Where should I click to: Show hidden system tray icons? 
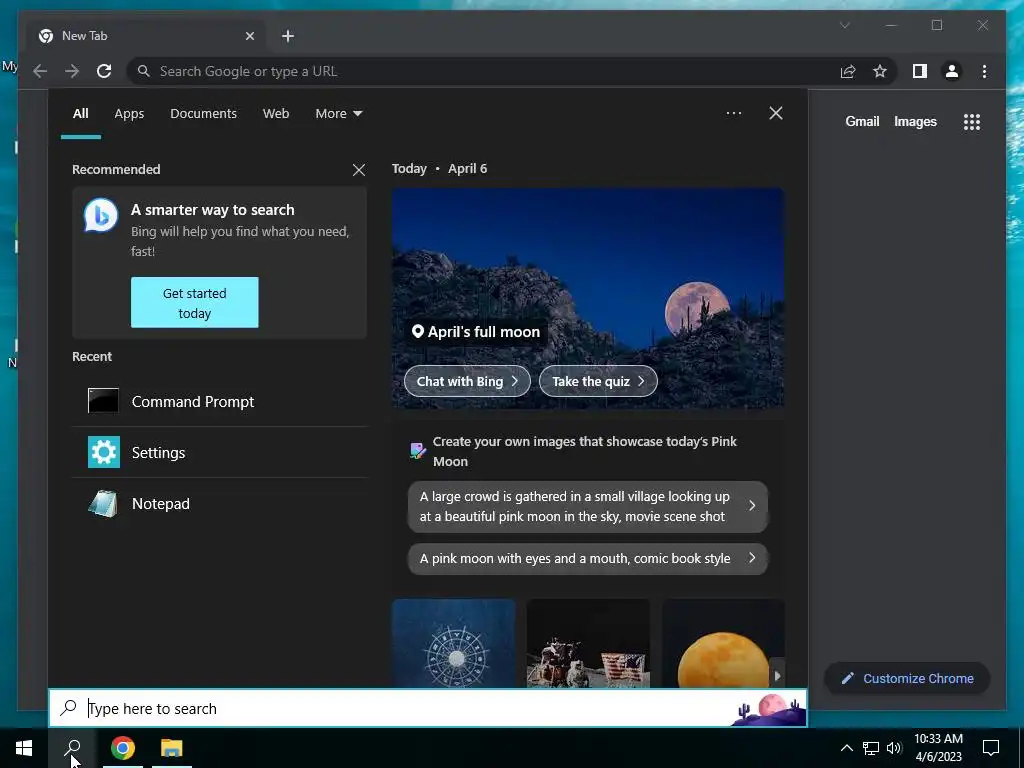pos(846,748)
